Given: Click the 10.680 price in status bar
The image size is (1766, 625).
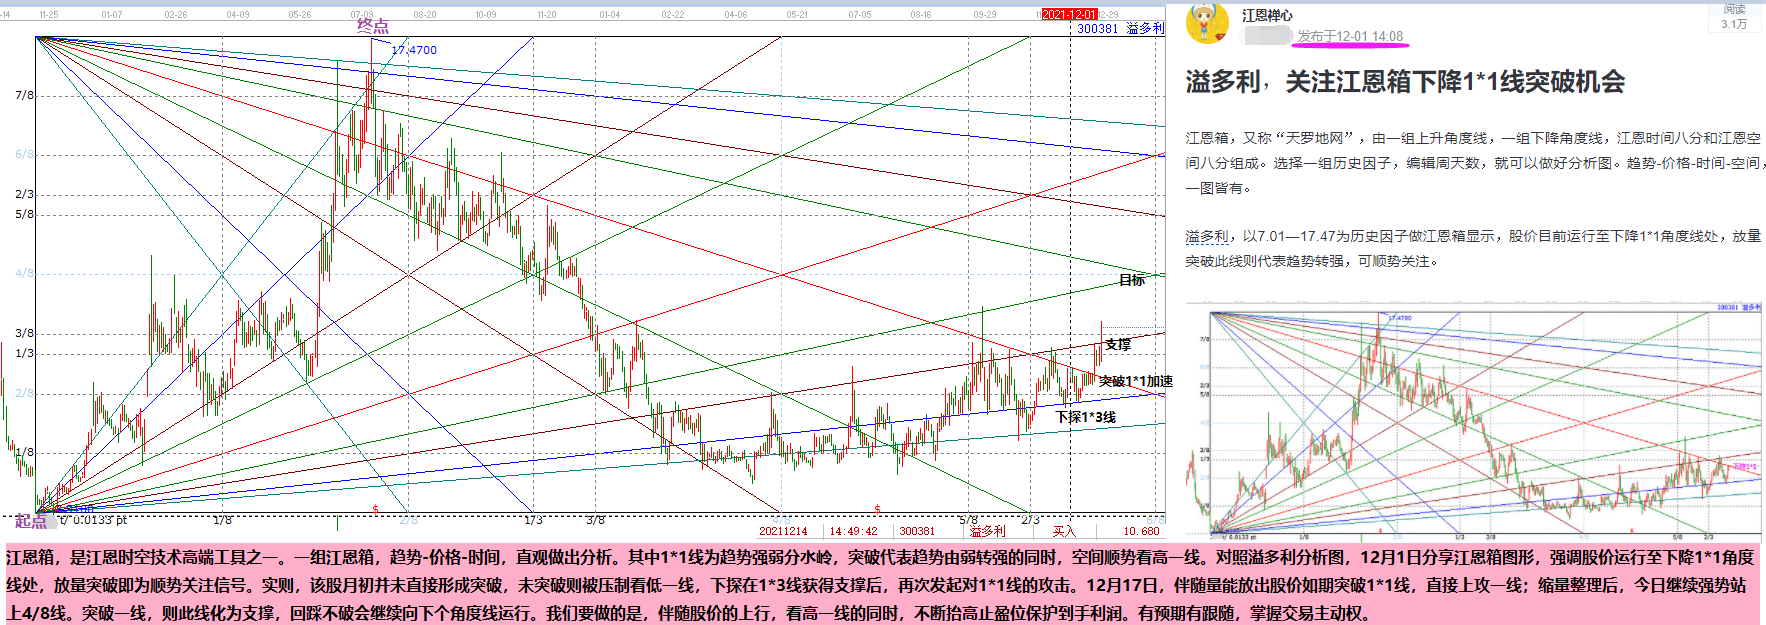Looking at the screenshot, I should click(1141, 531).
